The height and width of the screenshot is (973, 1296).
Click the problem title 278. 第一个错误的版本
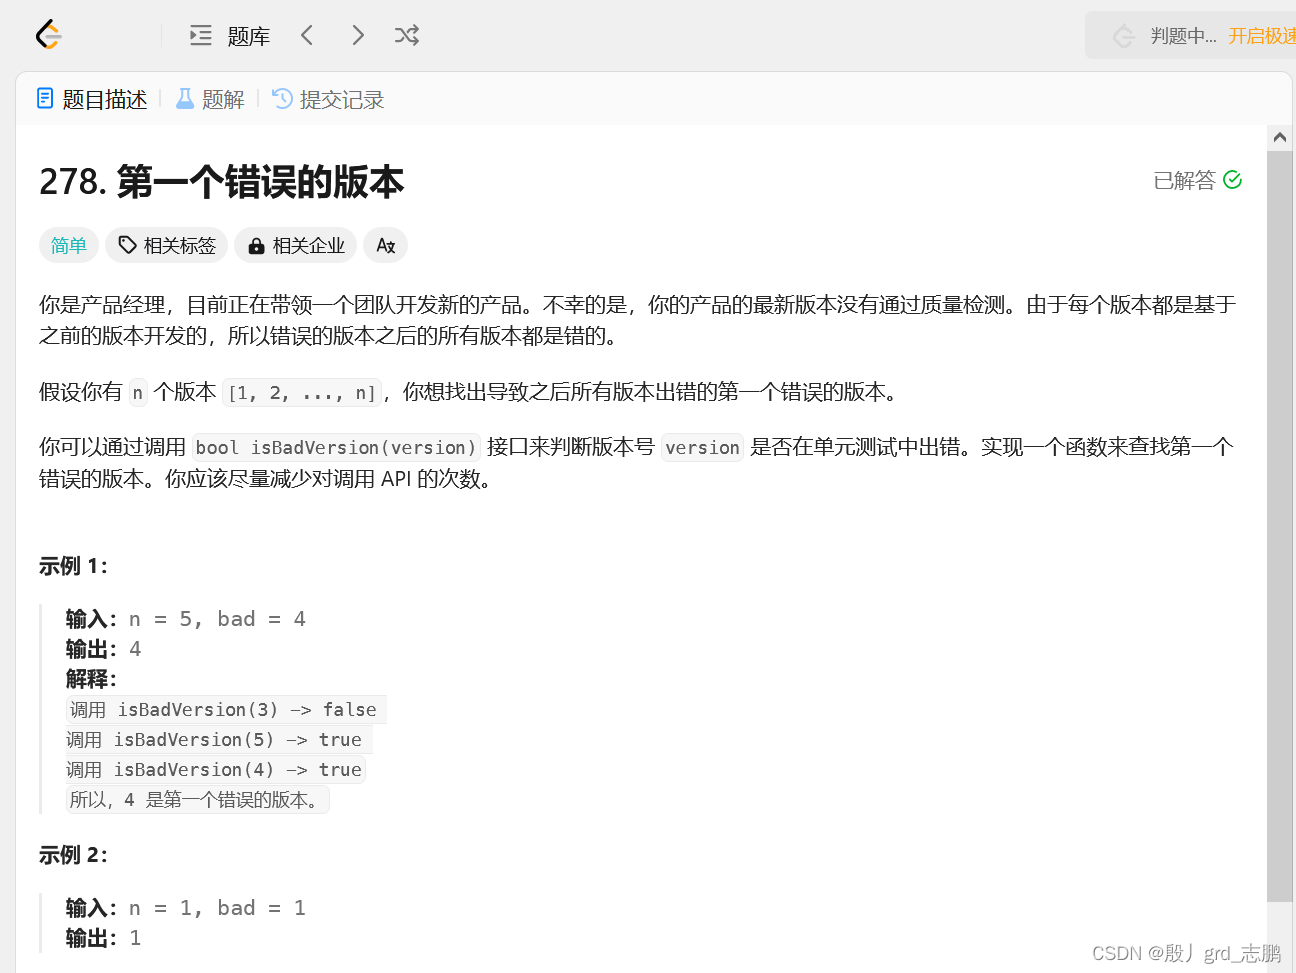pos(221,182)
